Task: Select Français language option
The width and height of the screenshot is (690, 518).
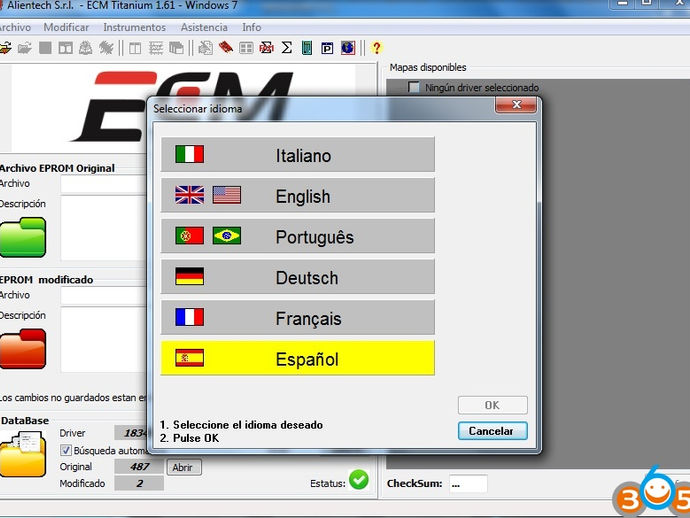Action: click(297, 317)
